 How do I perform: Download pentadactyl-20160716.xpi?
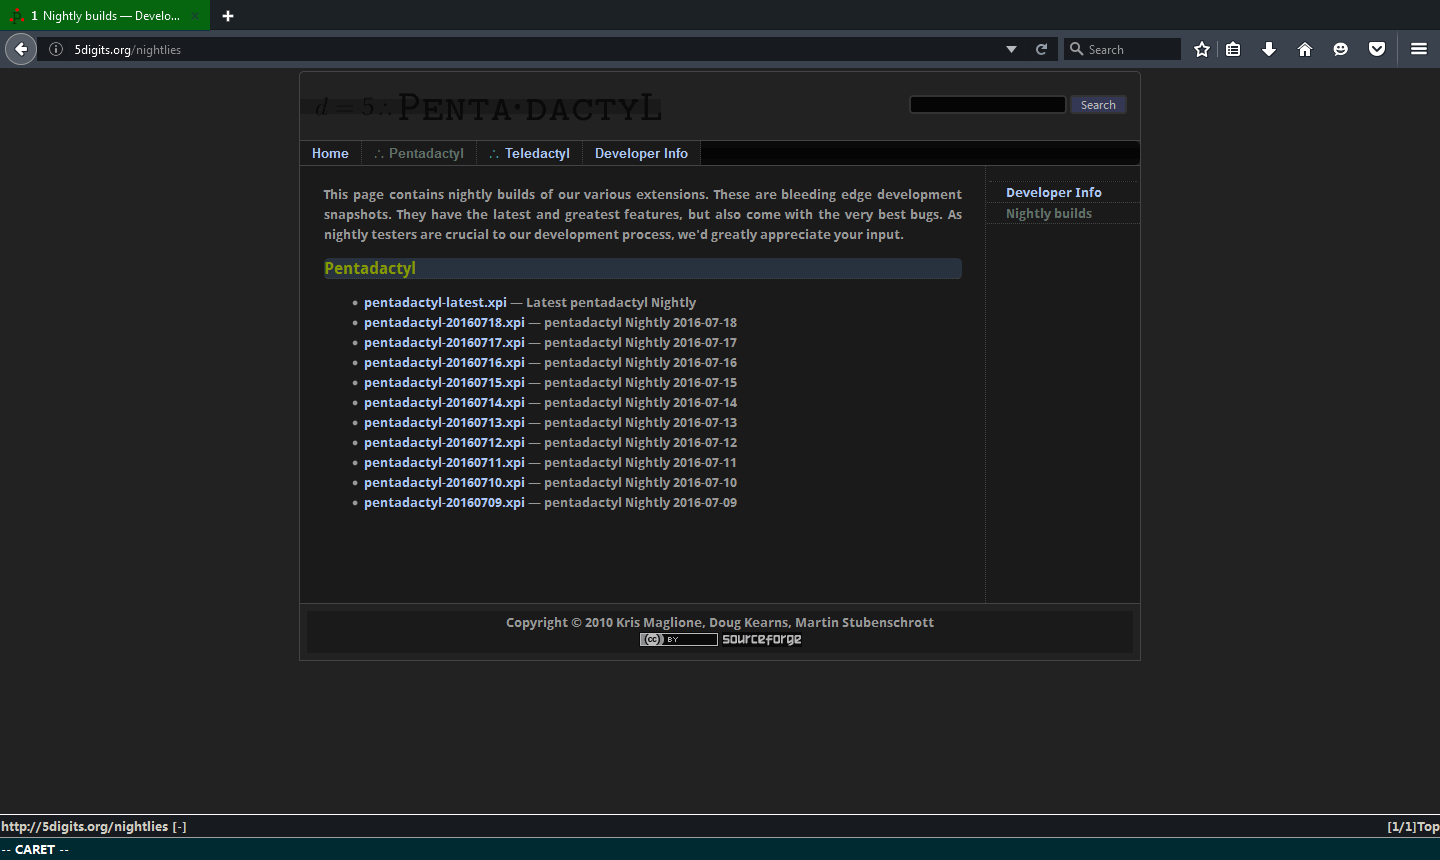[444, 362]
